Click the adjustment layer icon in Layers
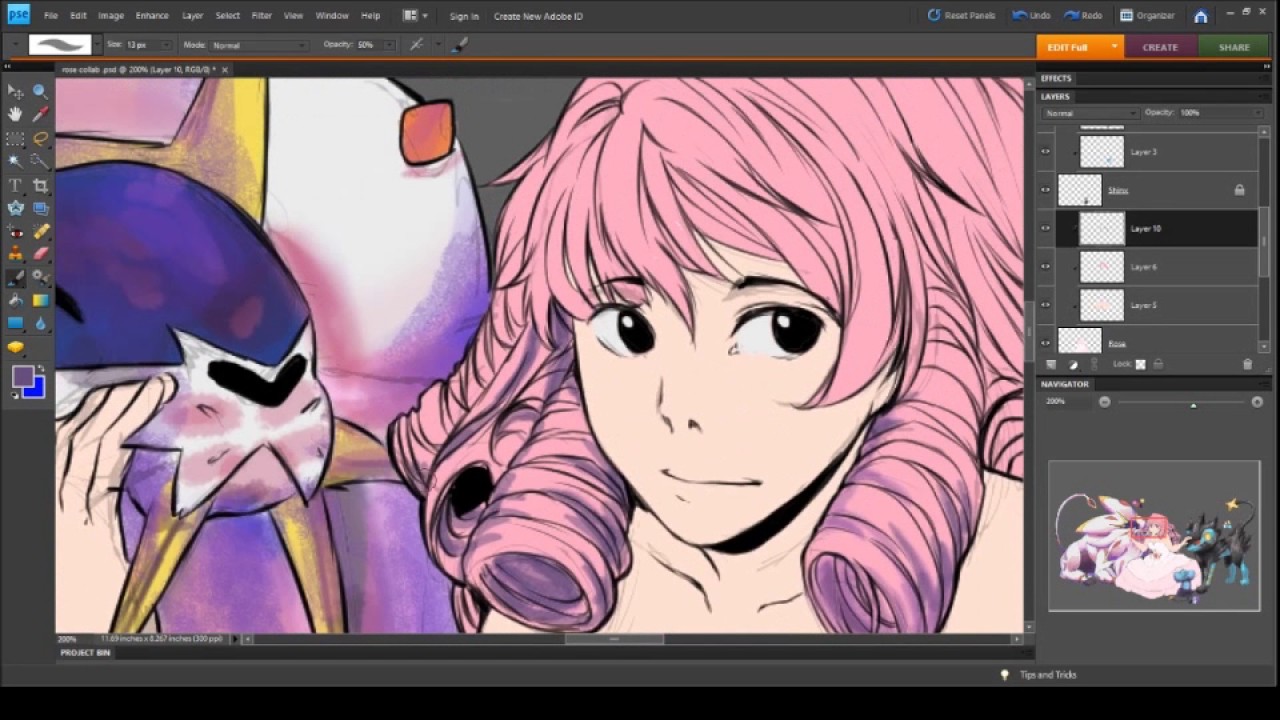Image resolution: width=1280 pixels, height=720 pixels. click(1073, 365)
